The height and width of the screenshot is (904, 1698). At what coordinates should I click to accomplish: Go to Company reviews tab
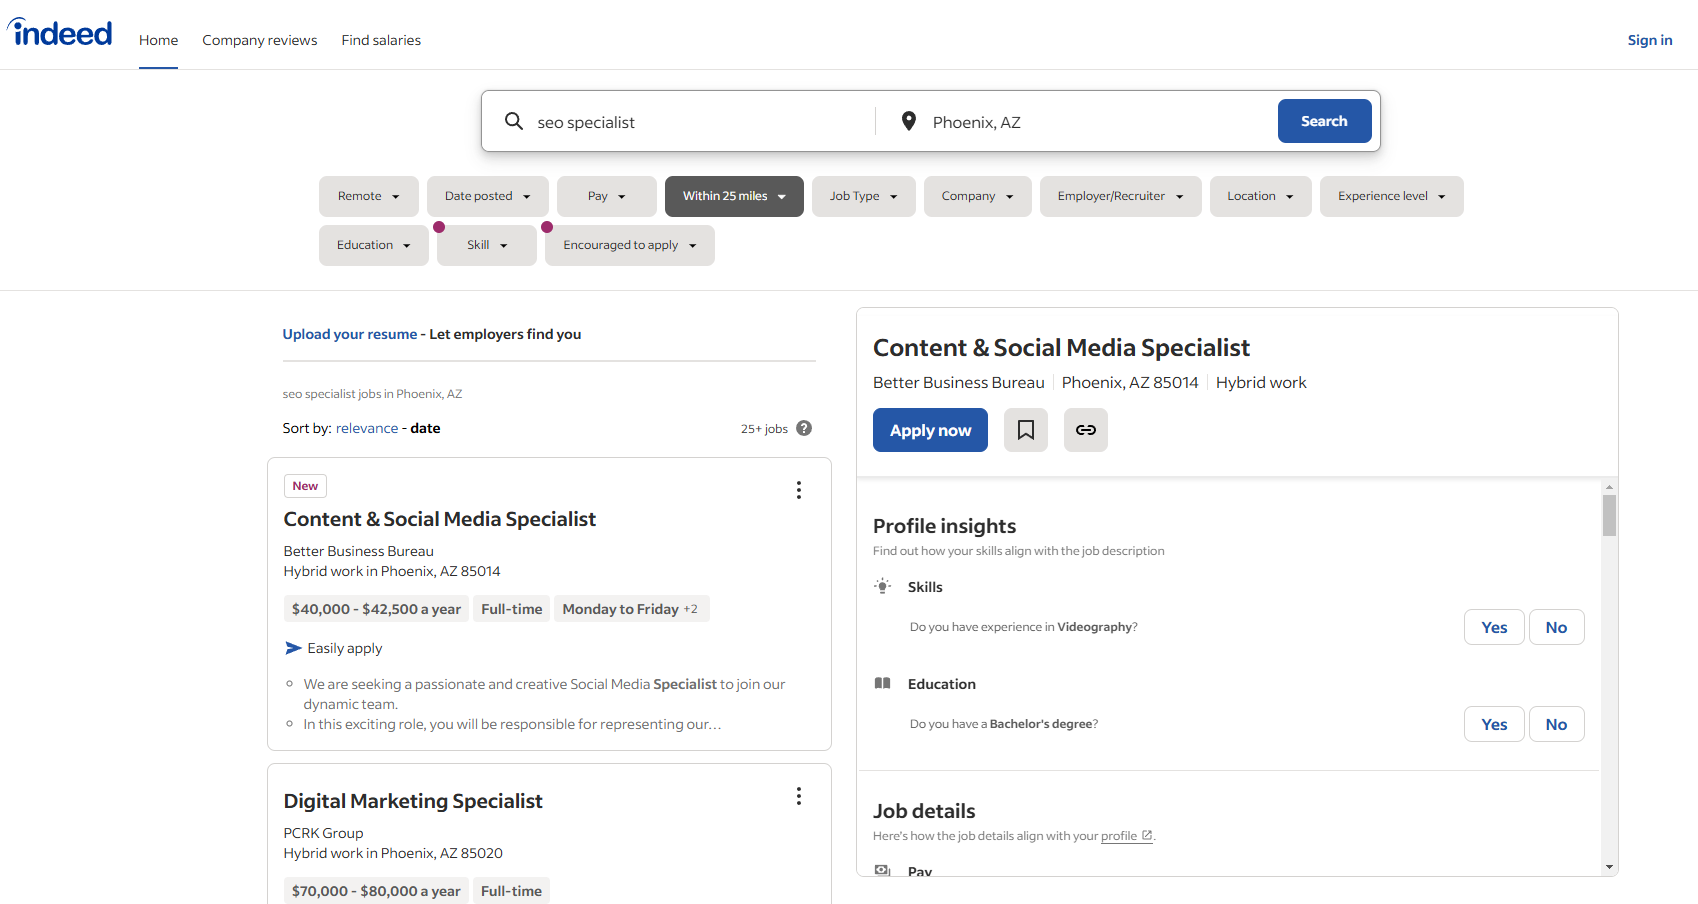pos(259,40)
